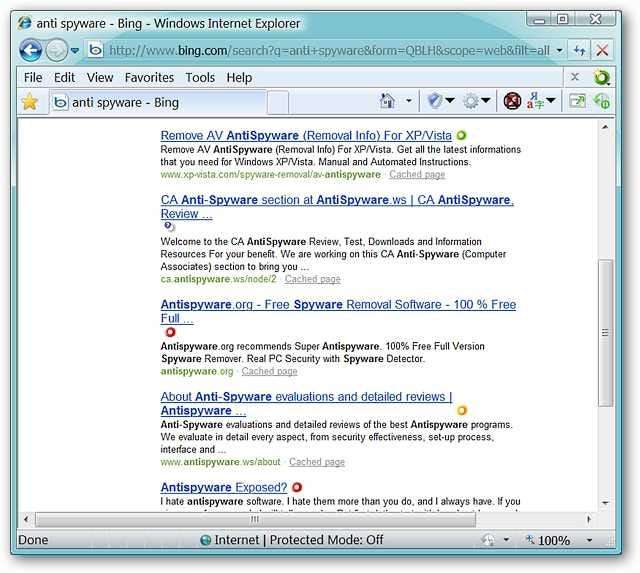
Task: Click red rating icon next to Antispyware Exposed
Action: pos(297,487)
